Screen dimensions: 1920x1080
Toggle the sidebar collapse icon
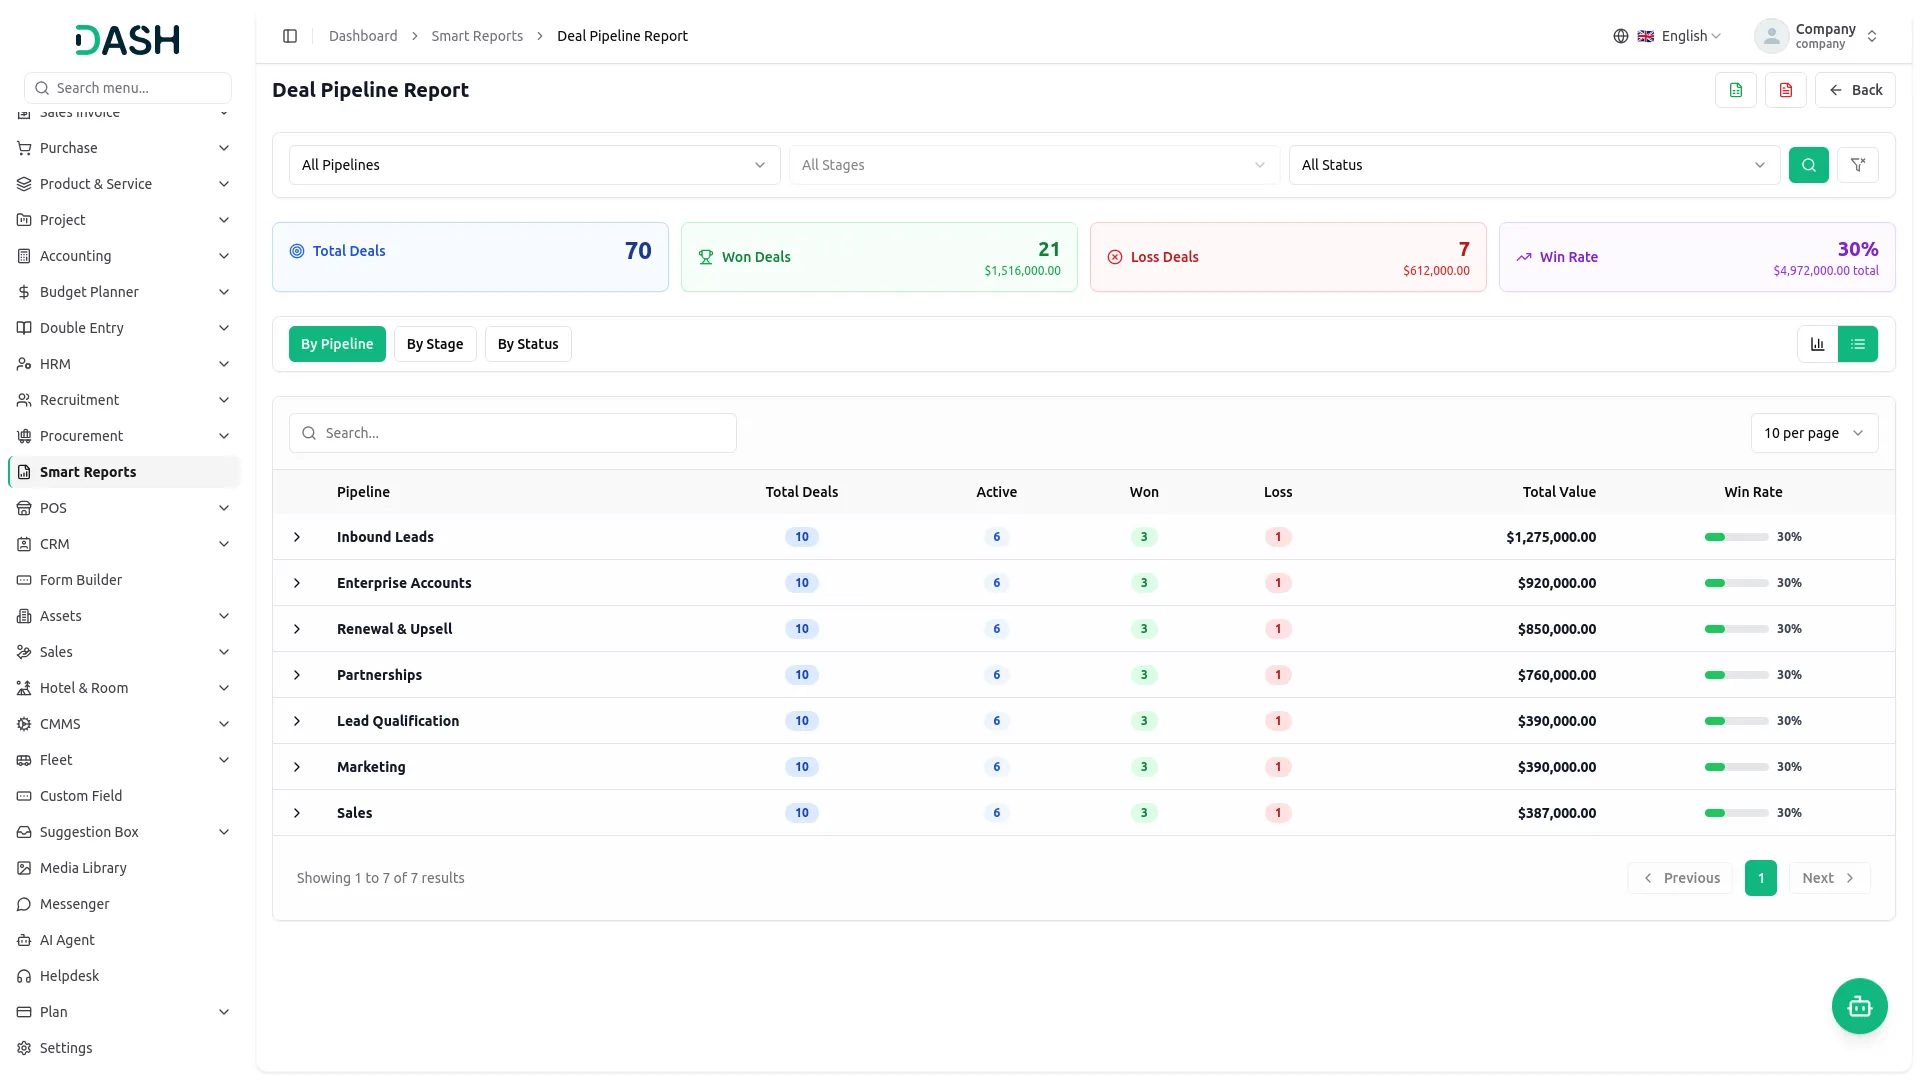(x=290, y=36)
